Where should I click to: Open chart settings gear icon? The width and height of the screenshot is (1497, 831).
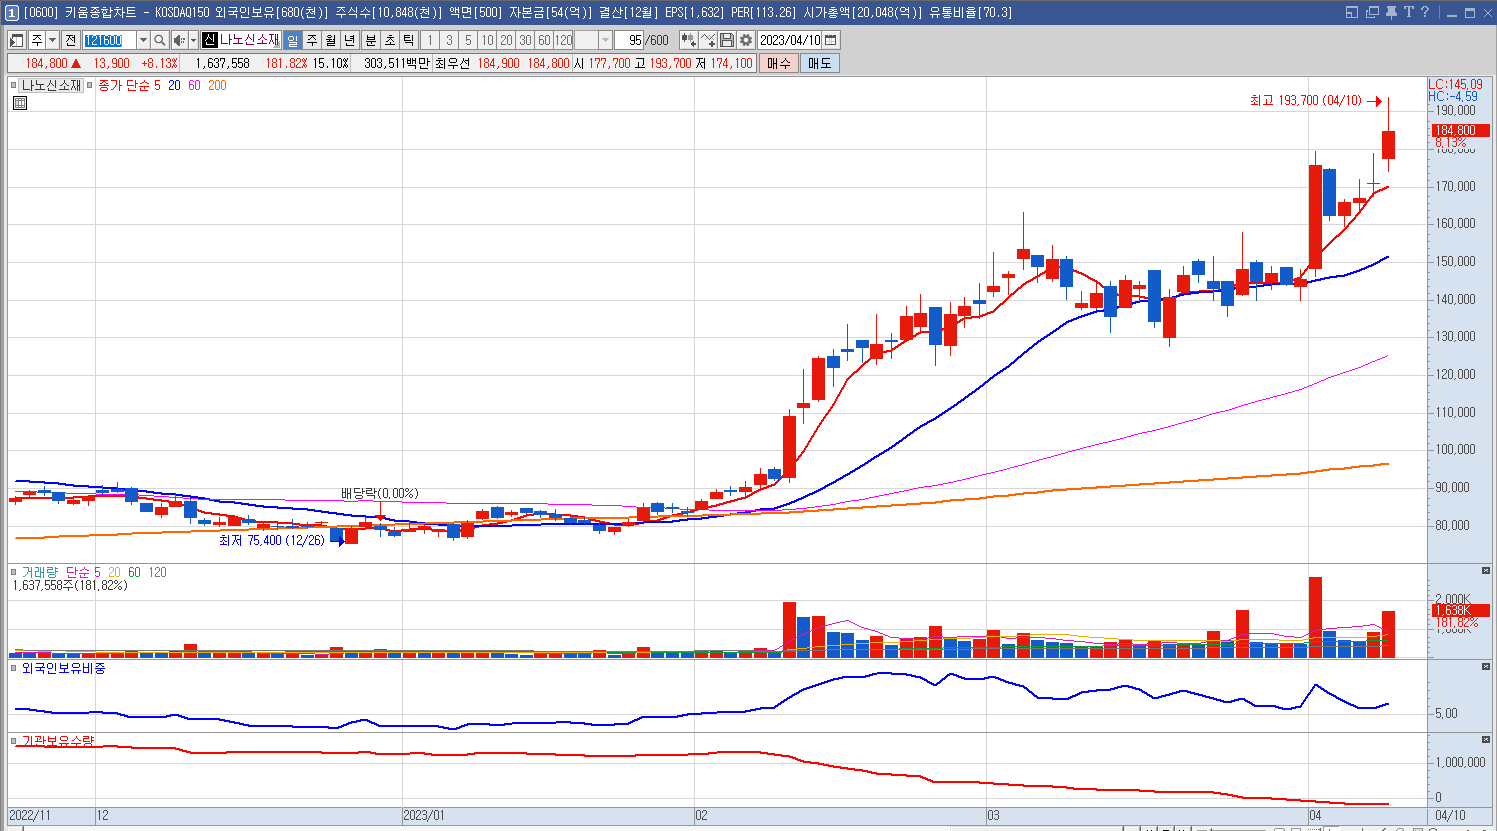click(x=746, y=40)
